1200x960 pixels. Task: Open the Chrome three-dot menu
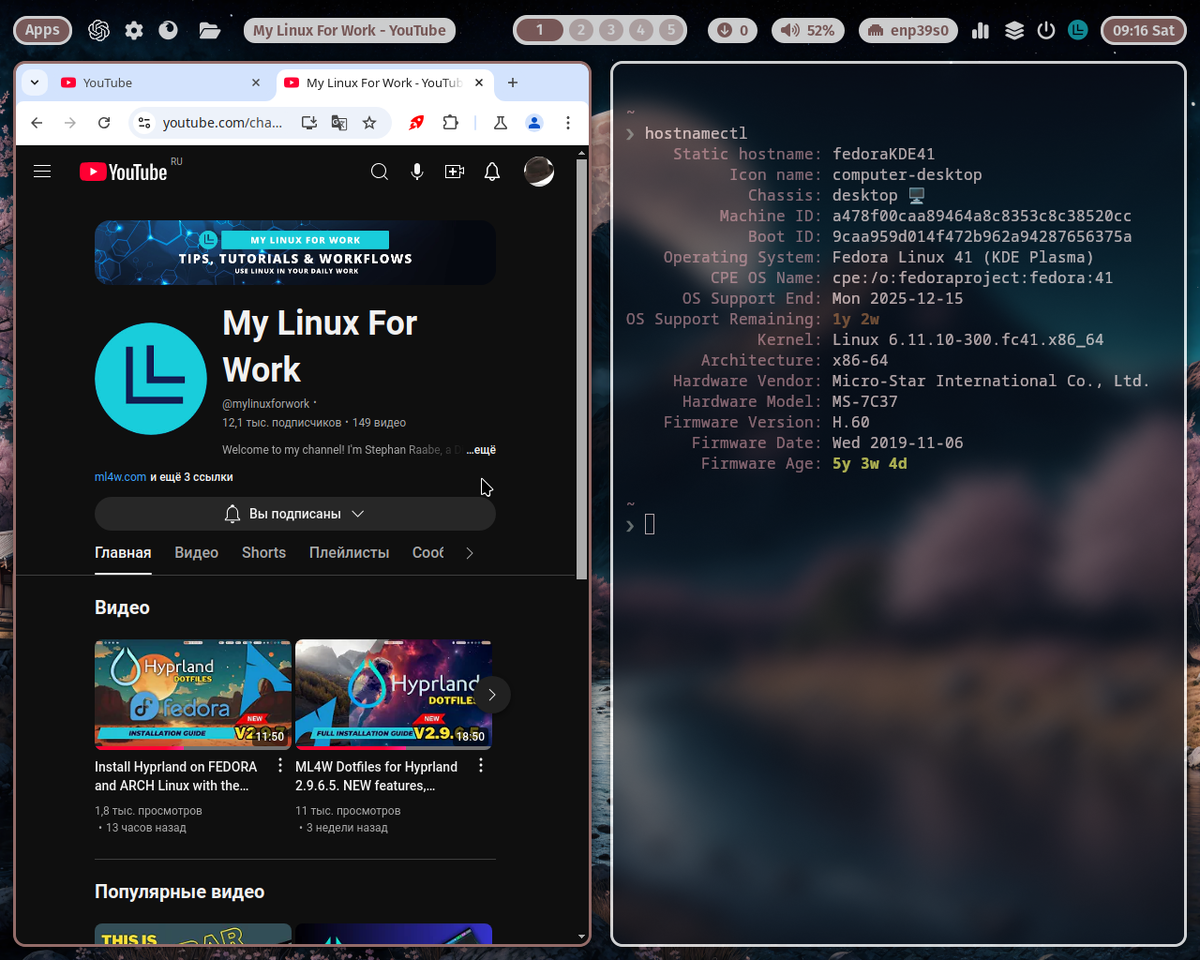click(x=568, y=123)
